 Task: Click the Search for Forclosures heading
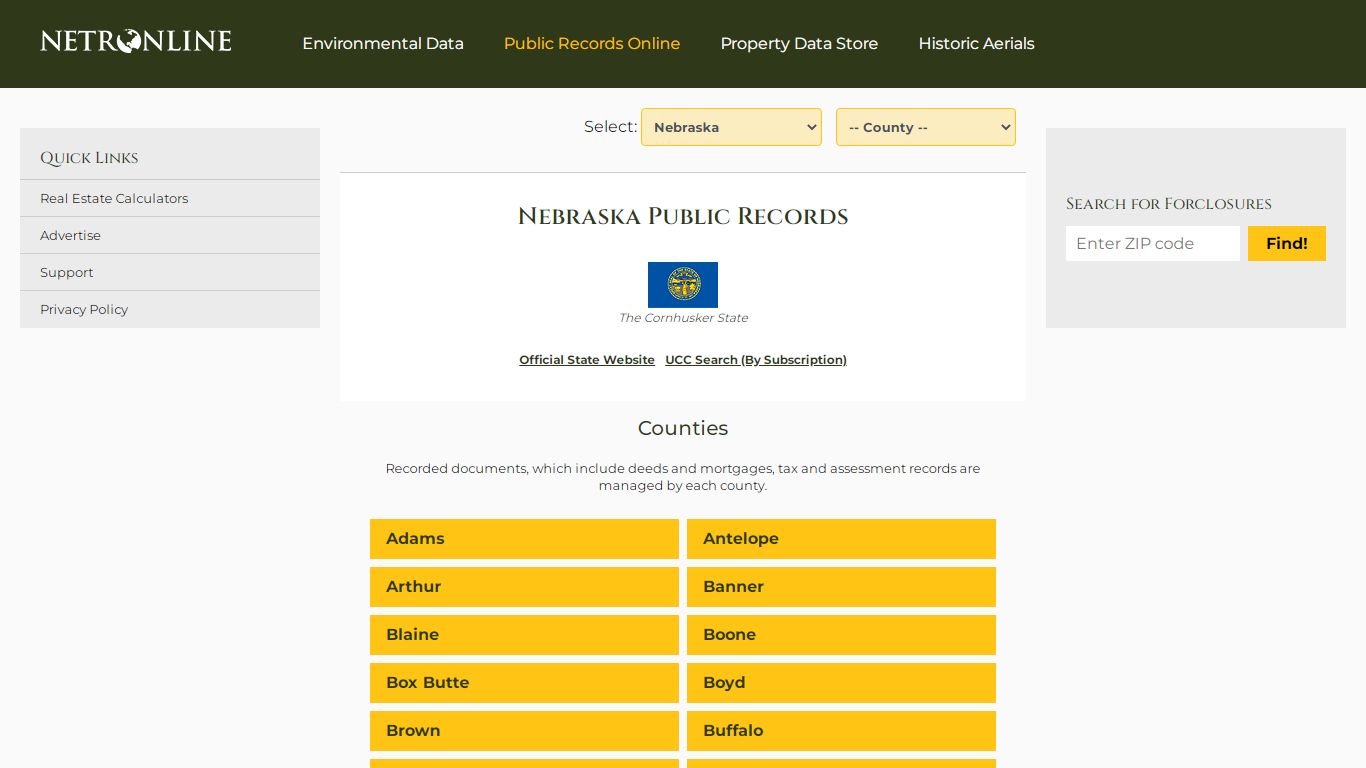coord(1169,204)
